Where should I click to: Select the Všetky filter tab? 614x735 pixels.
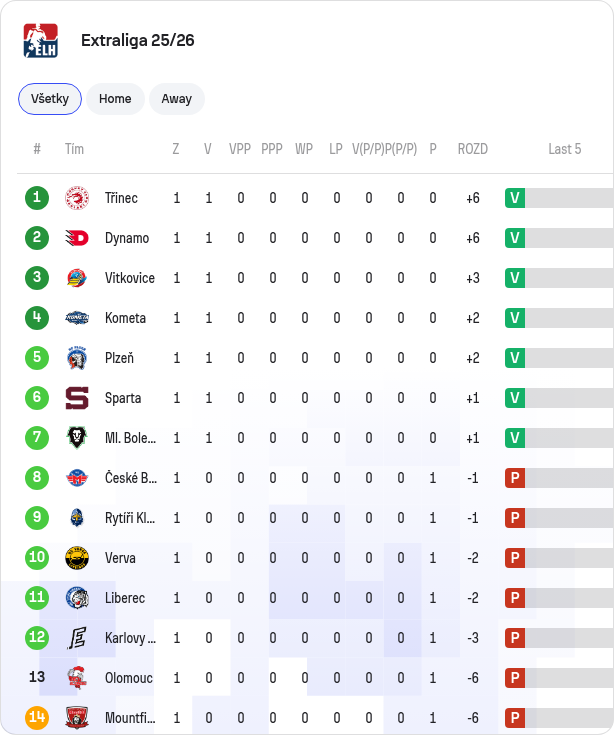[50, 99]
